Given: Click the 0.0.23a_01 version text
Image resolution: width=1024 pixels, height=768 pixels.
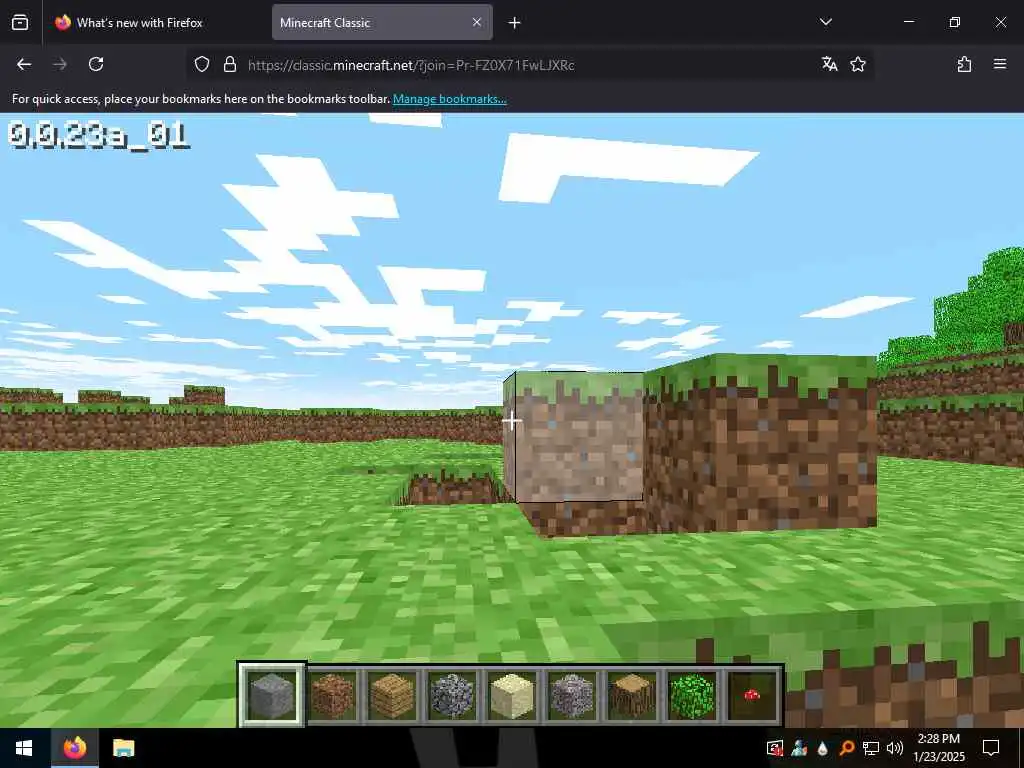Looking at the screenshot, I should [99, 136].
